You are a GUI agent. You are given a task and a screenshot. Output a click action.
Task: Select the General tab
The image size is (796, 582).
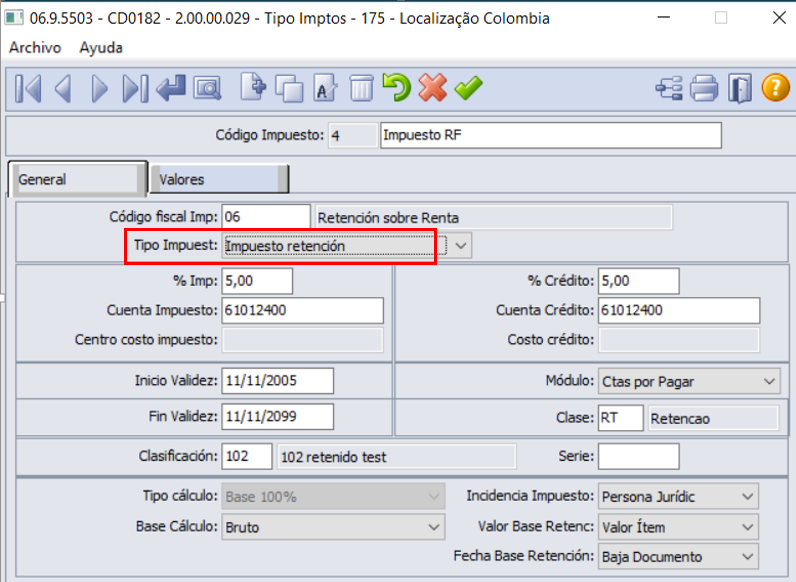[77, 179]
